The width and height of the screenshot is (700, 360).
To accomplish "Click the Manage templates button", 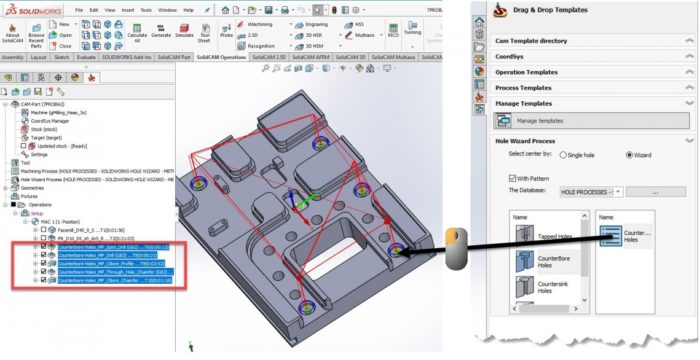I will point(592,121).
